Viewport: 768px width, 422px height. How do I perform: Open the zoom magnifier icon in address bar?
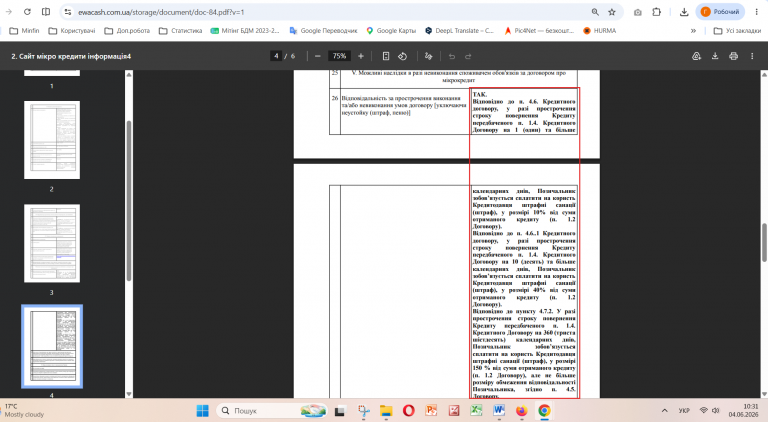point(595,12)
